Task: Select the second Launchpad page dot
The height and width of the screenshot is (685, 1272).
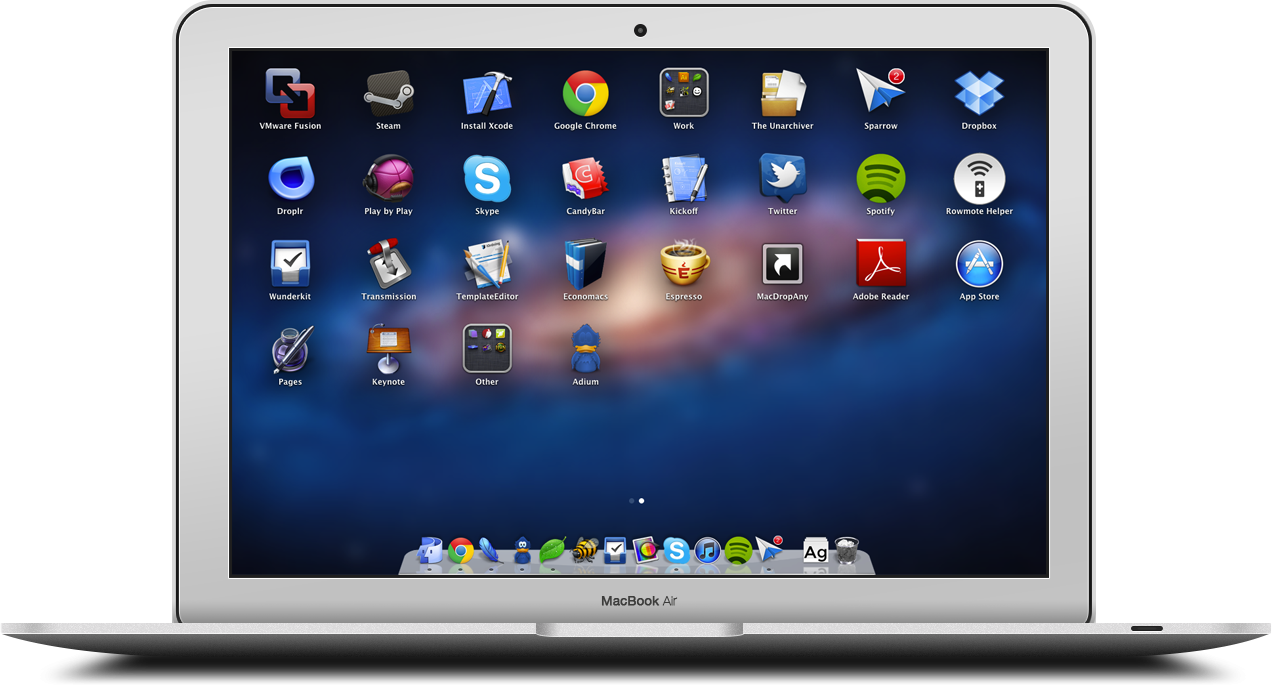Action: pyautogui.click(x=641, y=500)
